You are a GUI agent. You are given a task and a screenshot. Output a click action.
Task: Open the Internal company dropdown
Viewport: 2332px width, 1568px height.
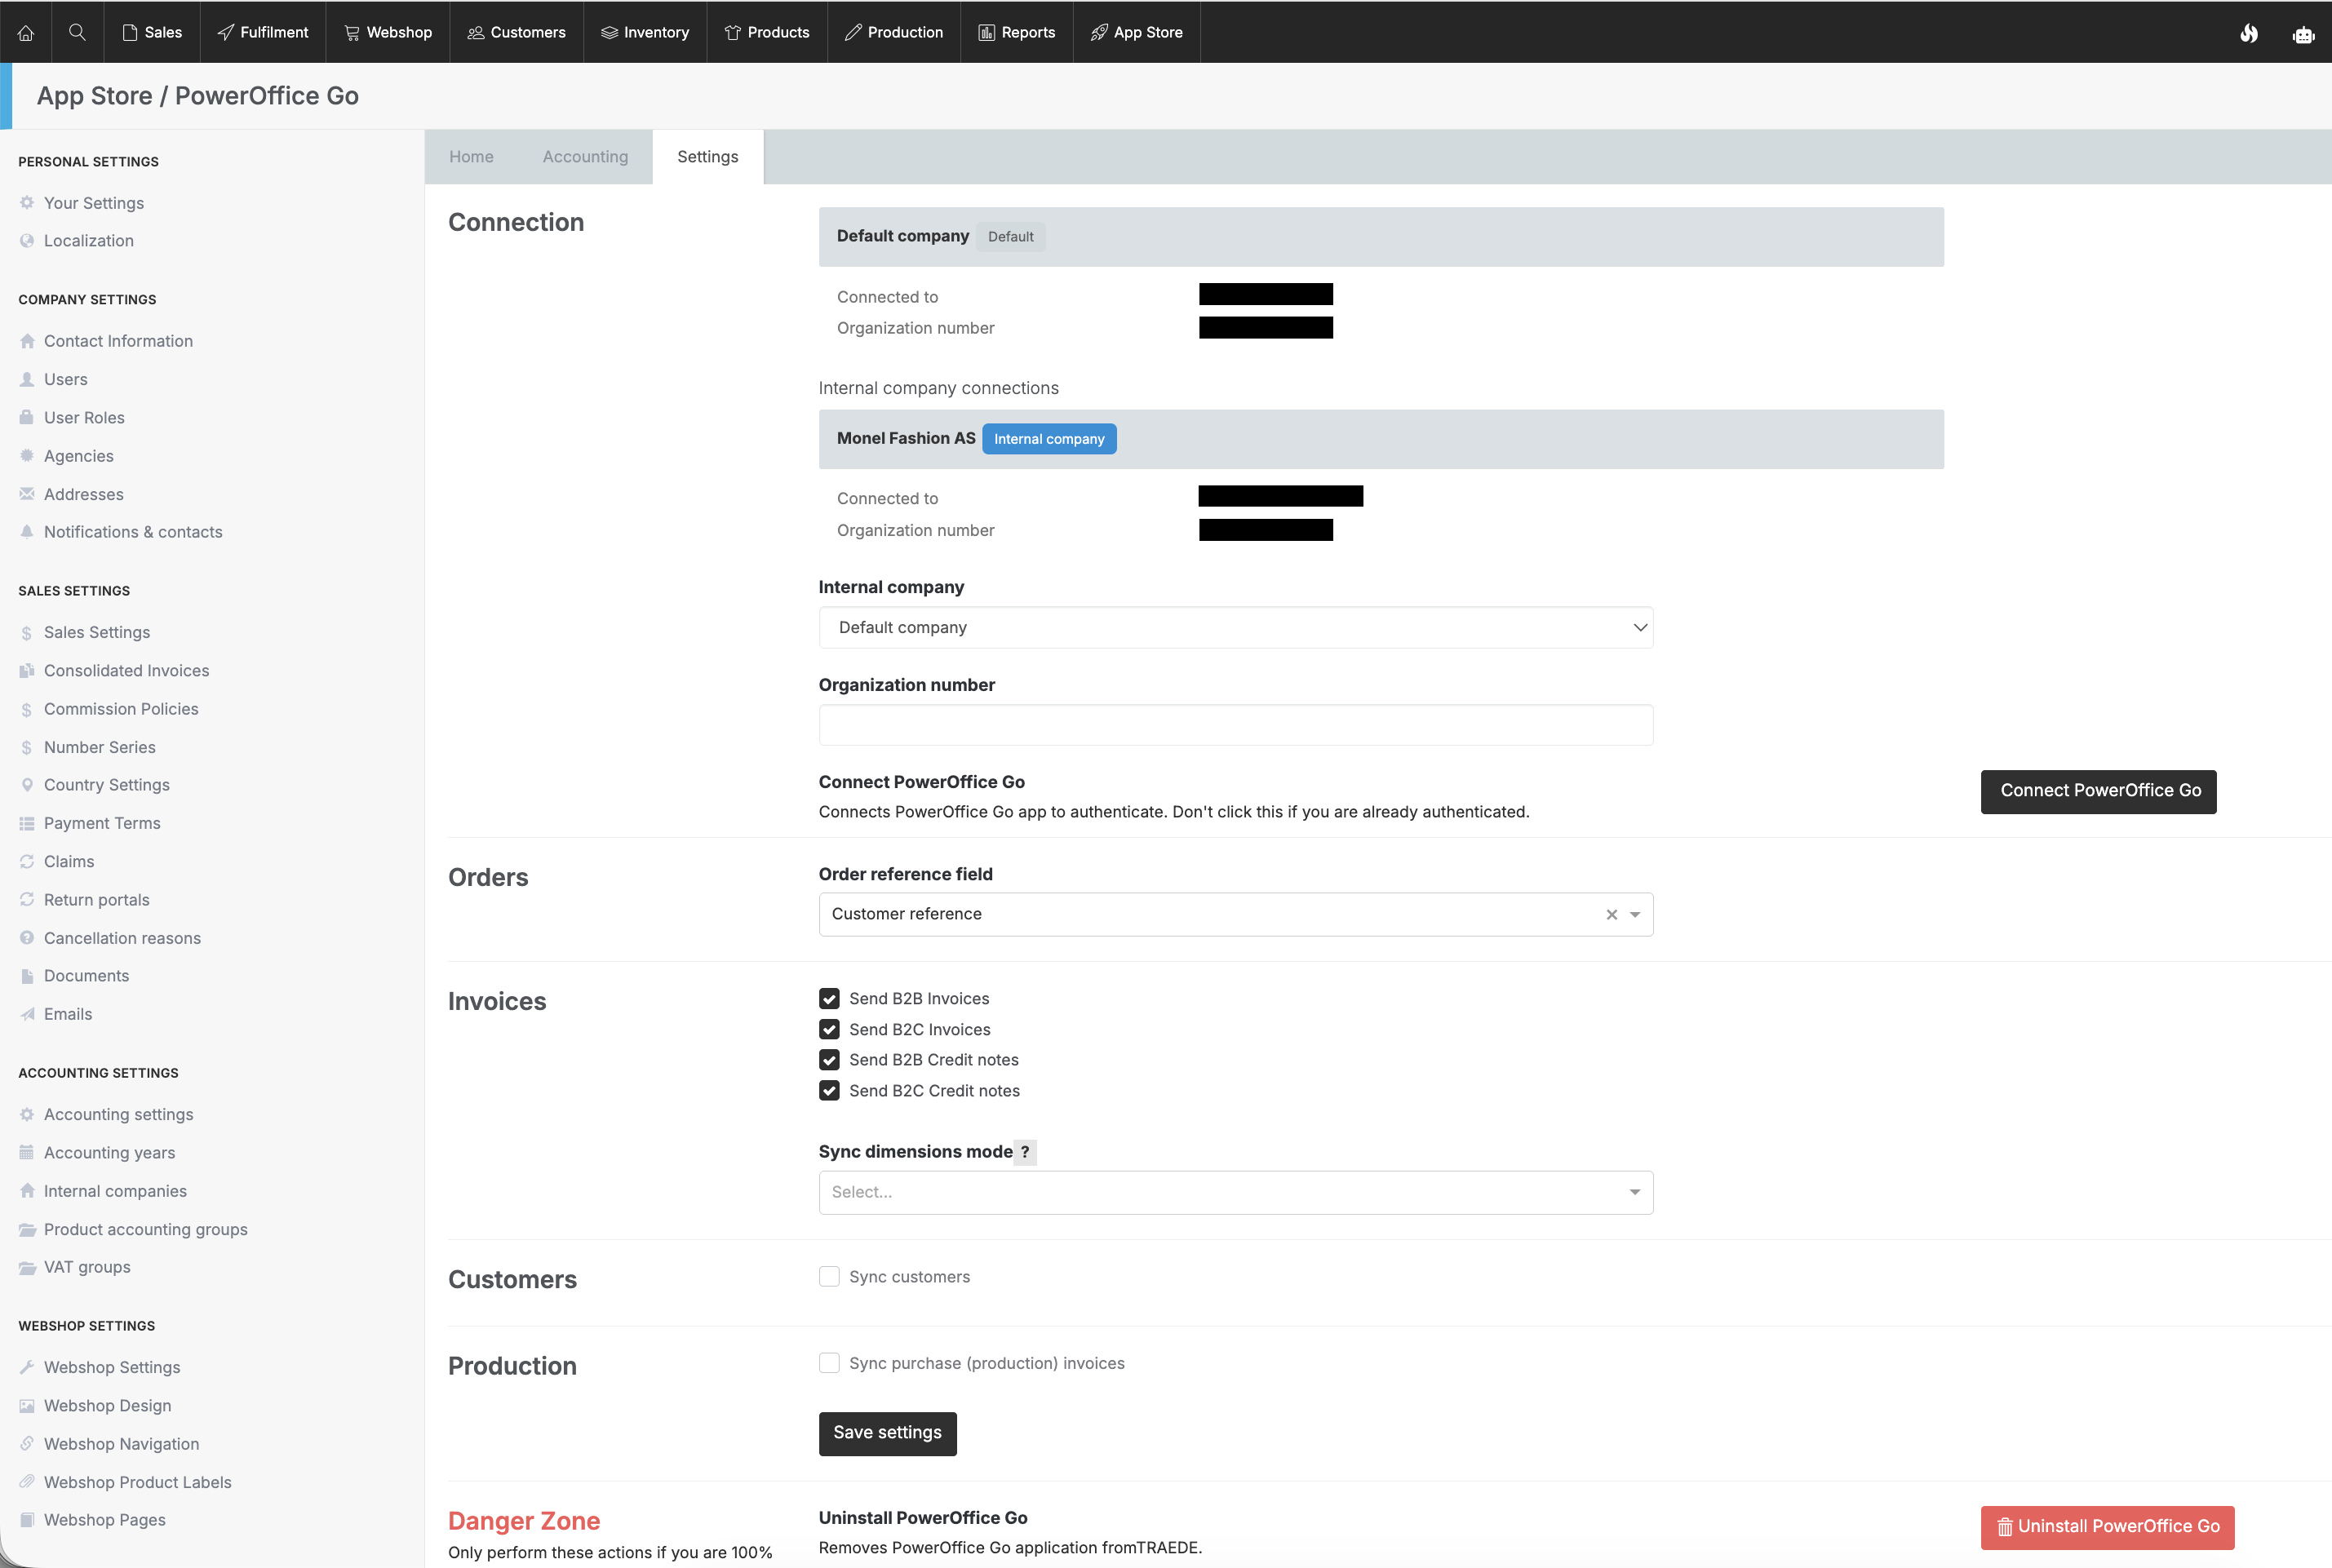point(1236,628)
